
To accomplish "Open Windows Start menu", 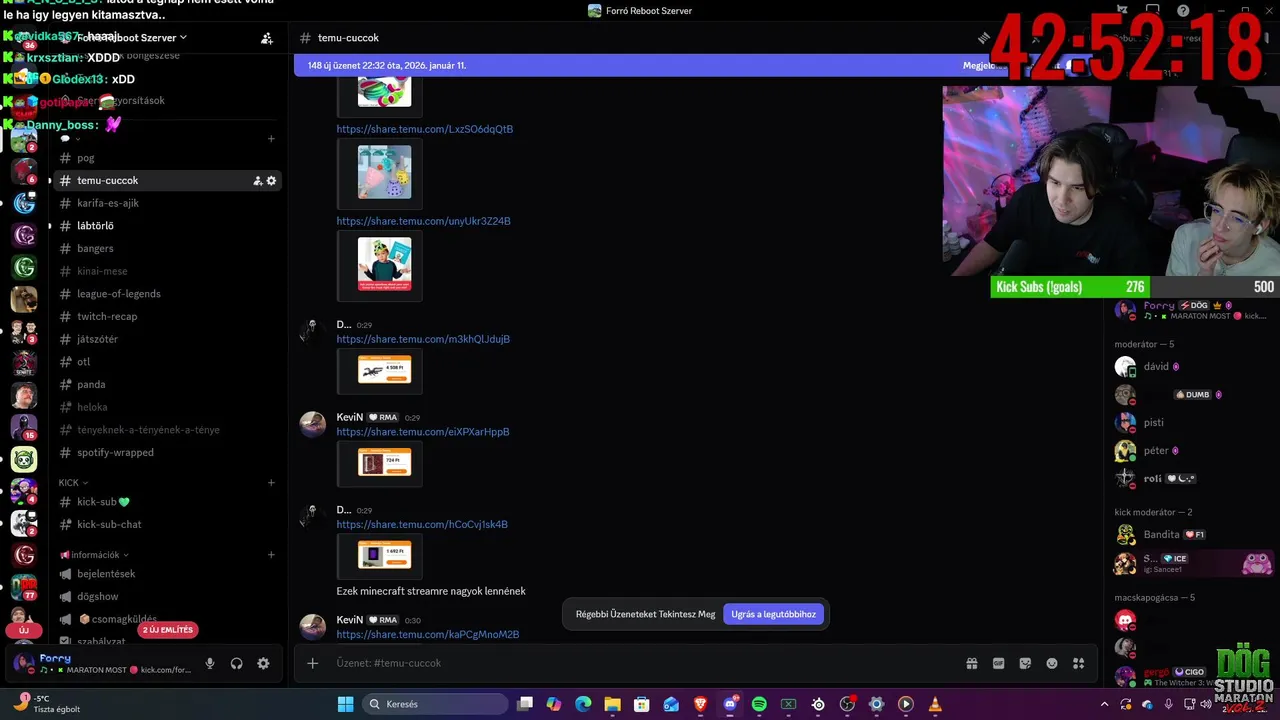I will [345, 704].
